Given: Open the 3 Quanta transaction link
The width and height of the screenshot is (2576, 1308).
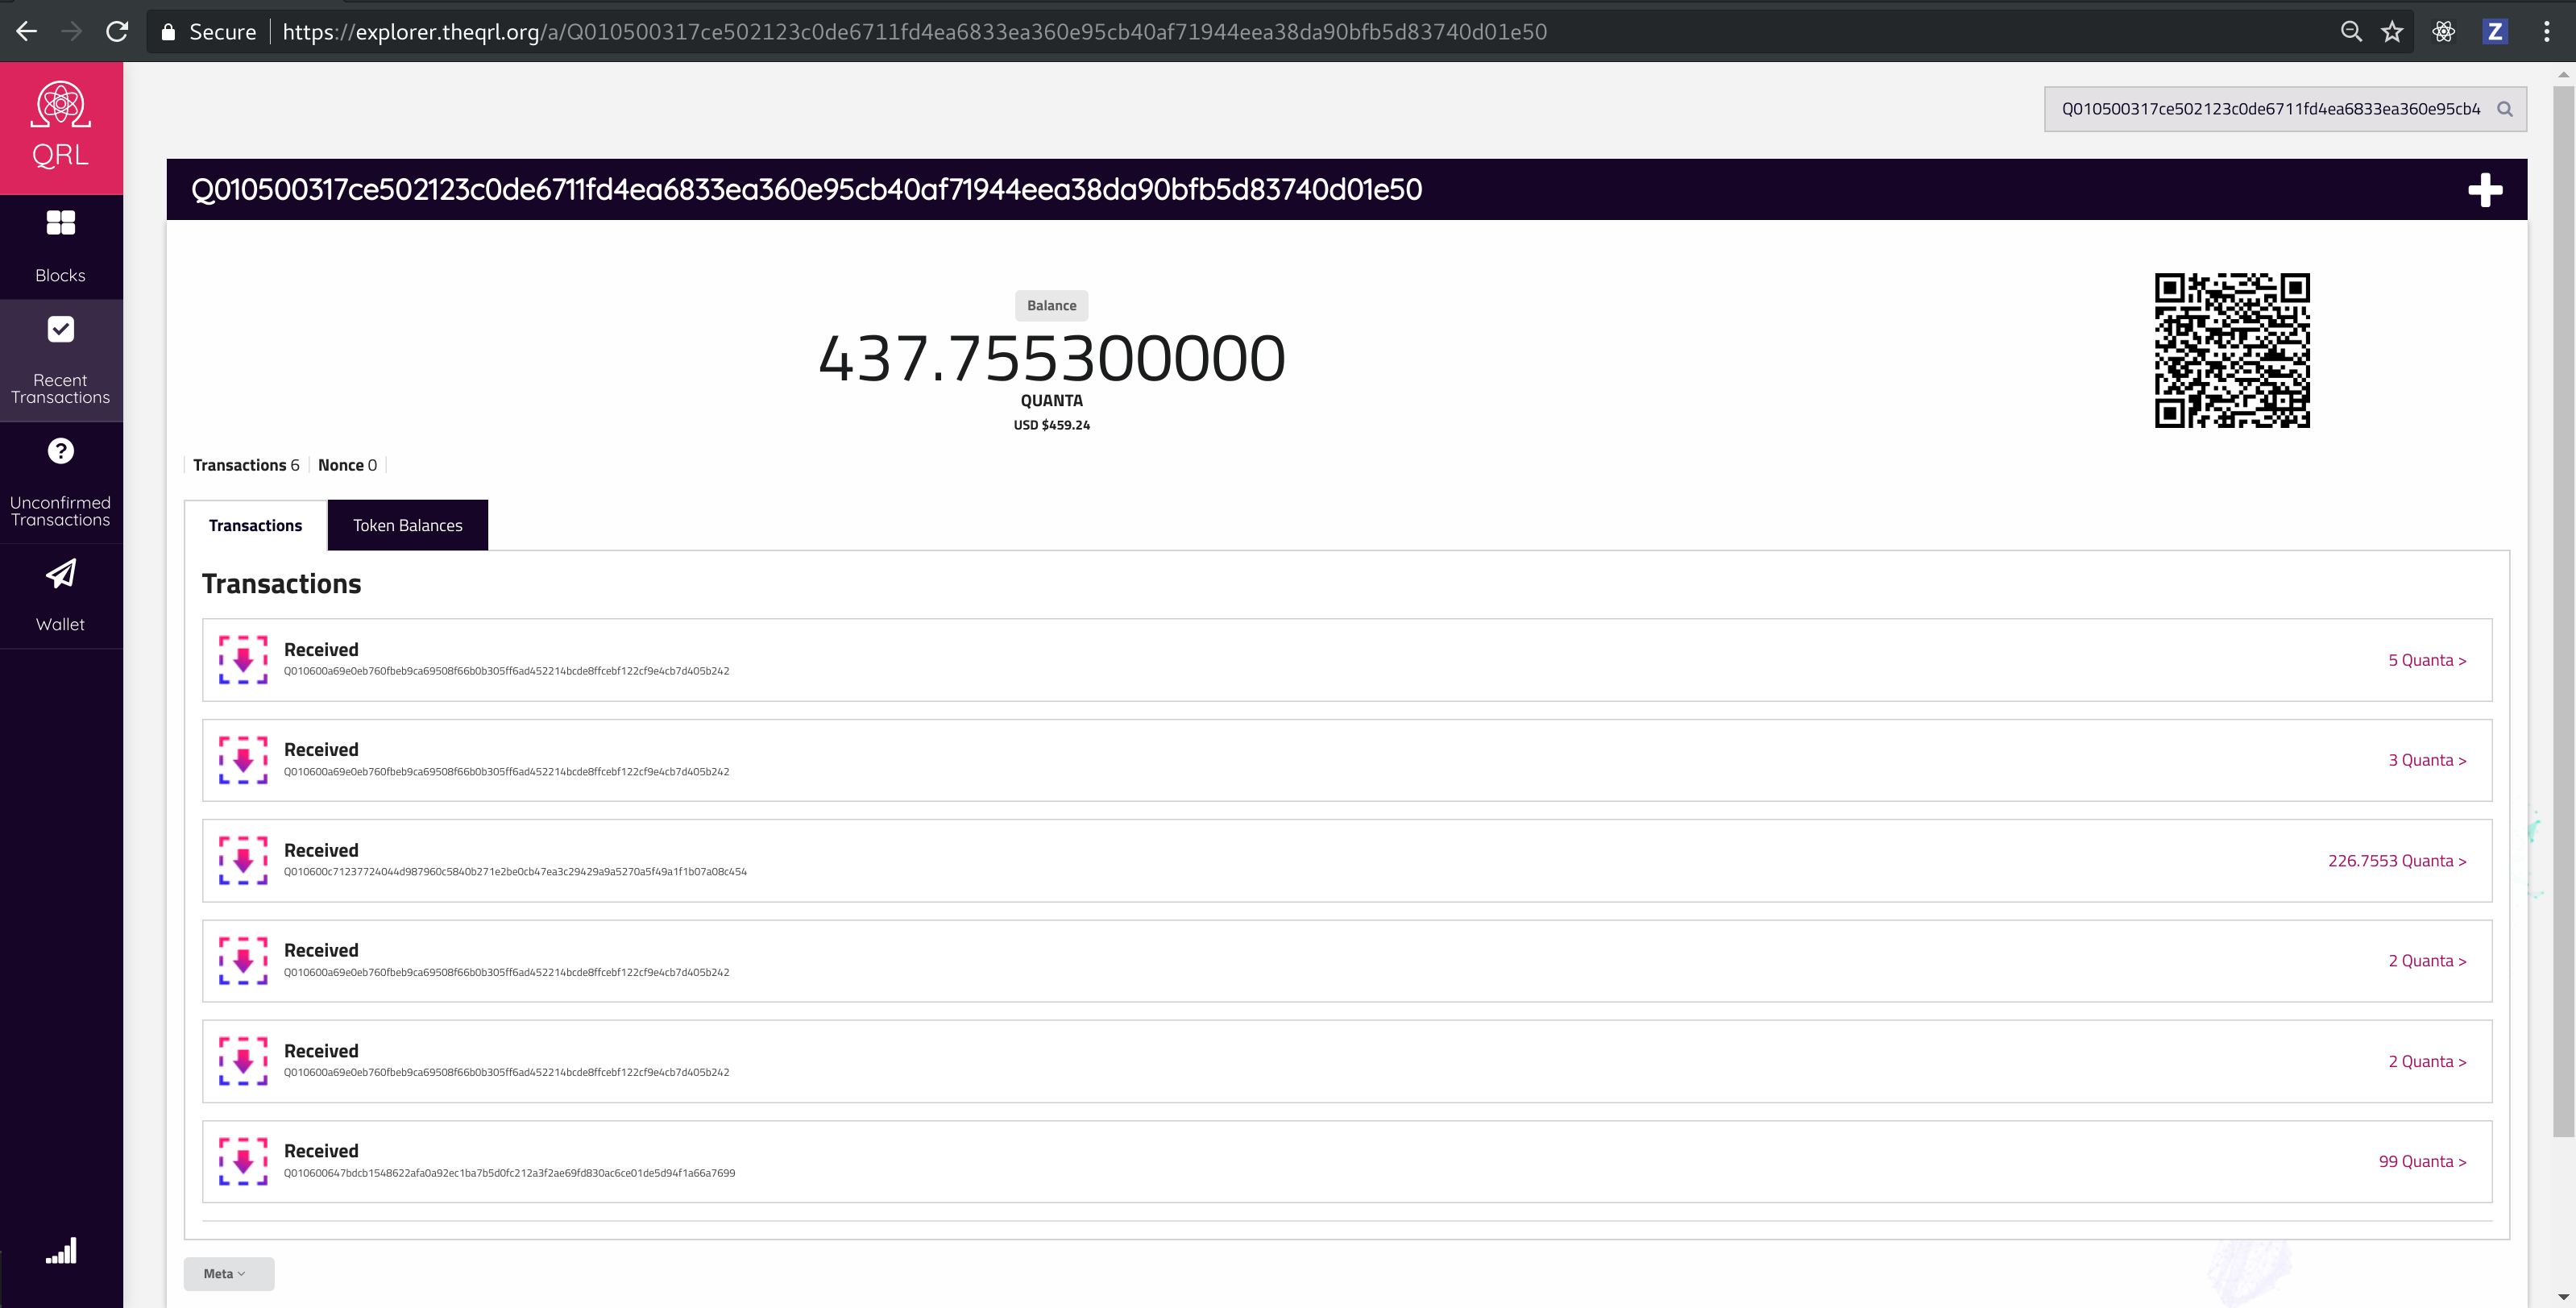Looking at the screenshot, I should point(2427,760).
